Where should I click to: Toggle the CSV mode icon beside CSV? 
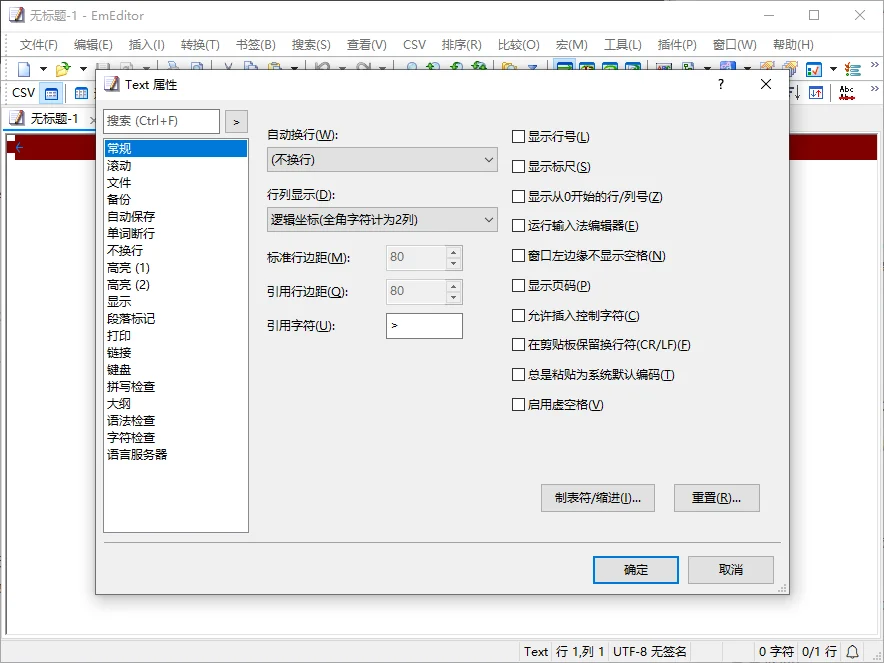coord(51,93)
